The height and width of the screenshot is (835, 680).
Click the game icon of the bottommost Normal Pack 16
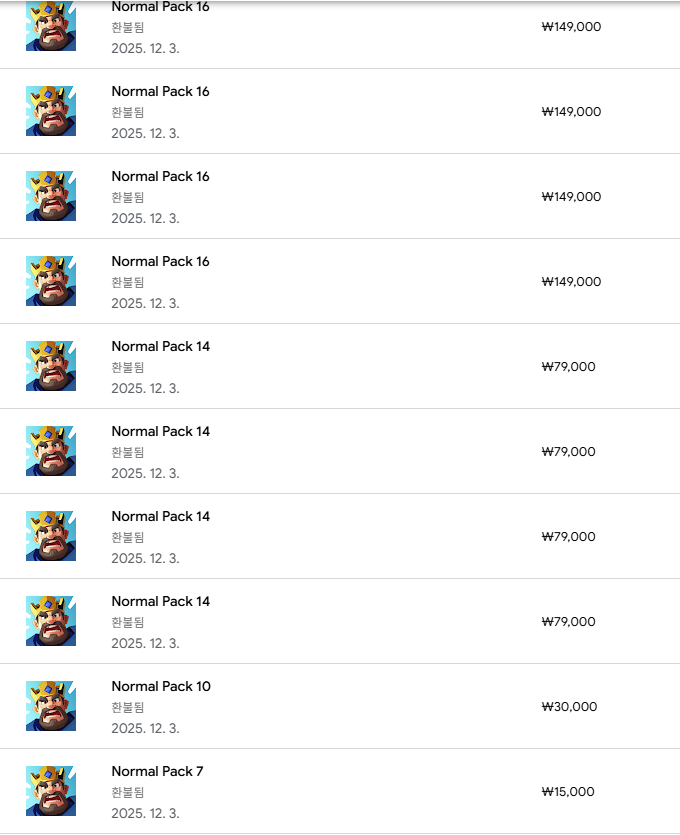(x=51, y=281)
